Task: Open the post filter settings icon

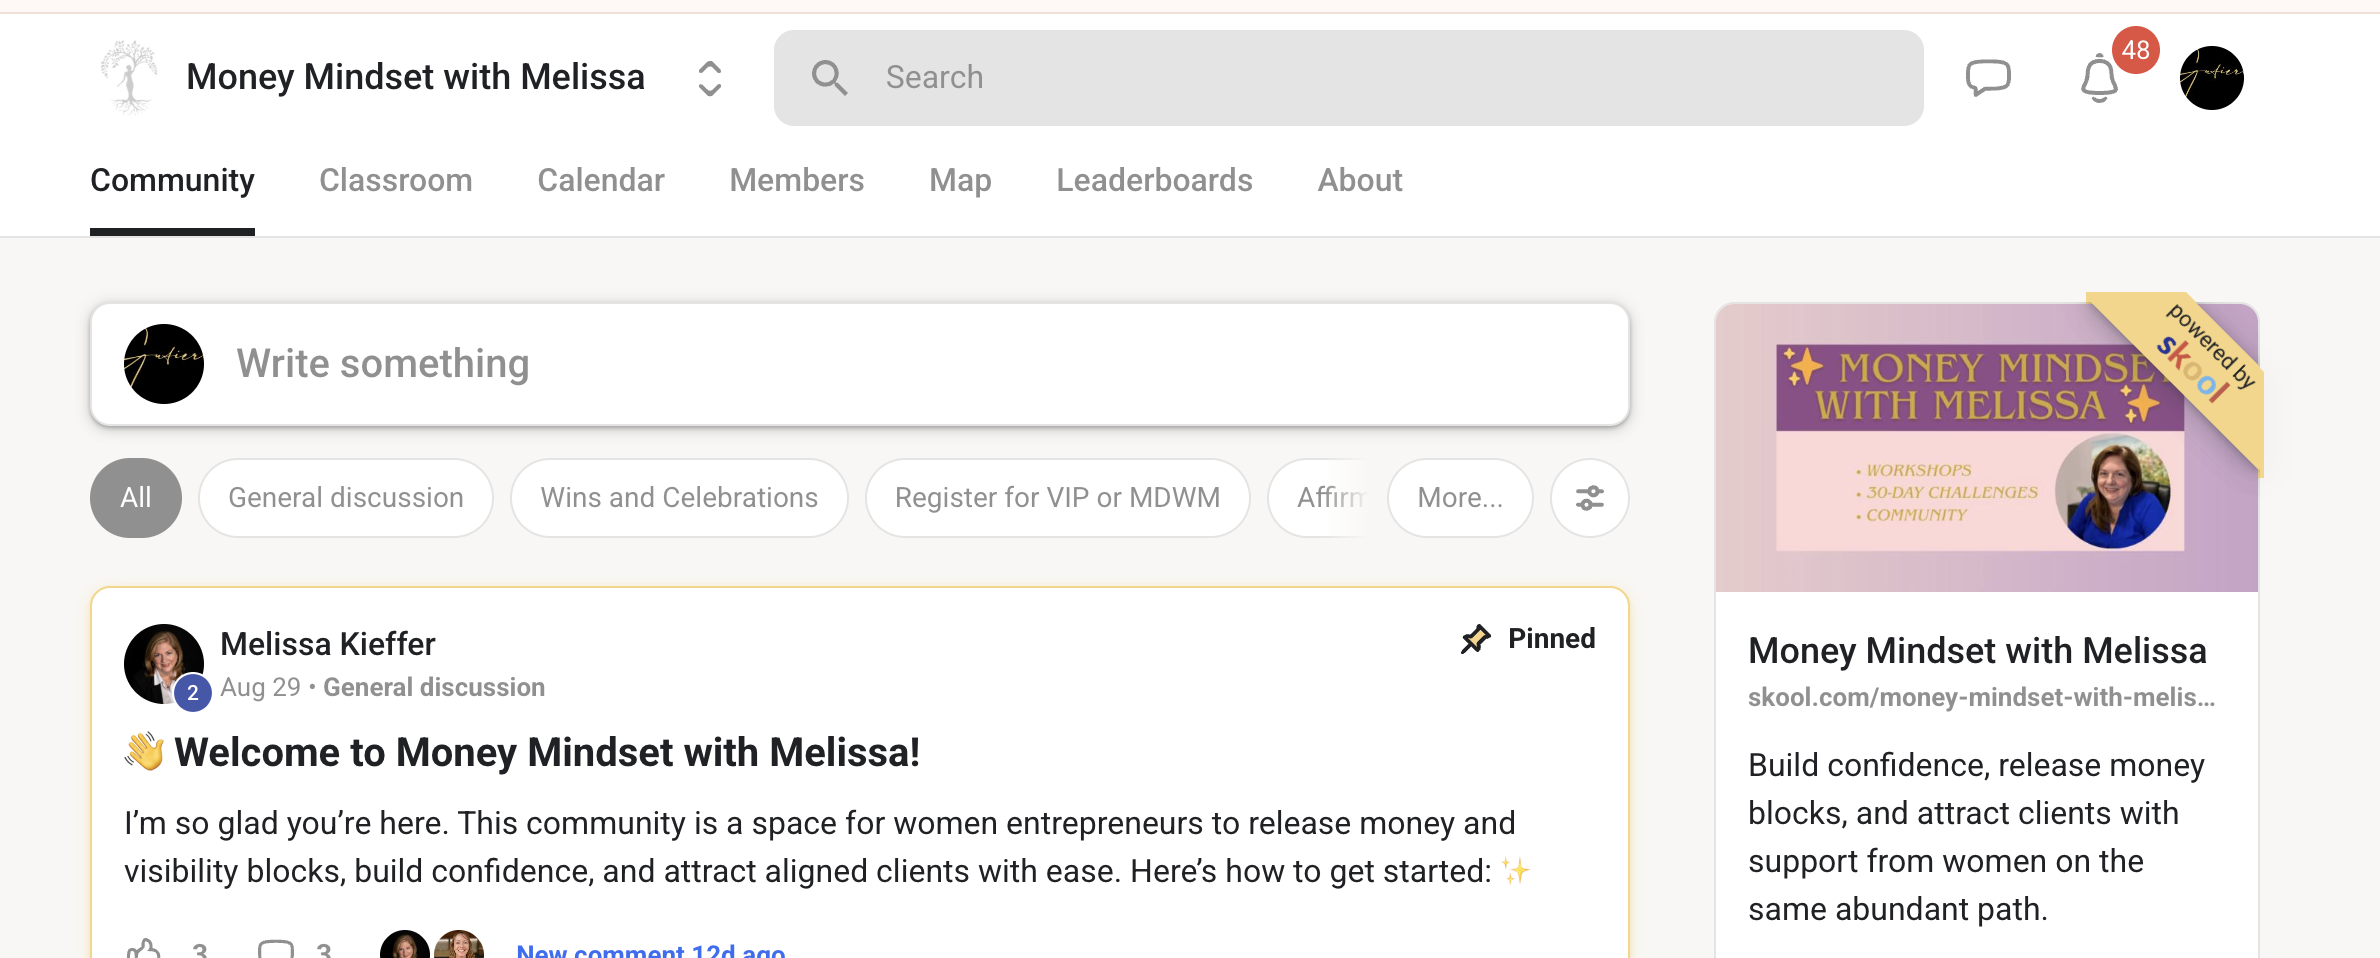Action: click(x=1589, y=498)
